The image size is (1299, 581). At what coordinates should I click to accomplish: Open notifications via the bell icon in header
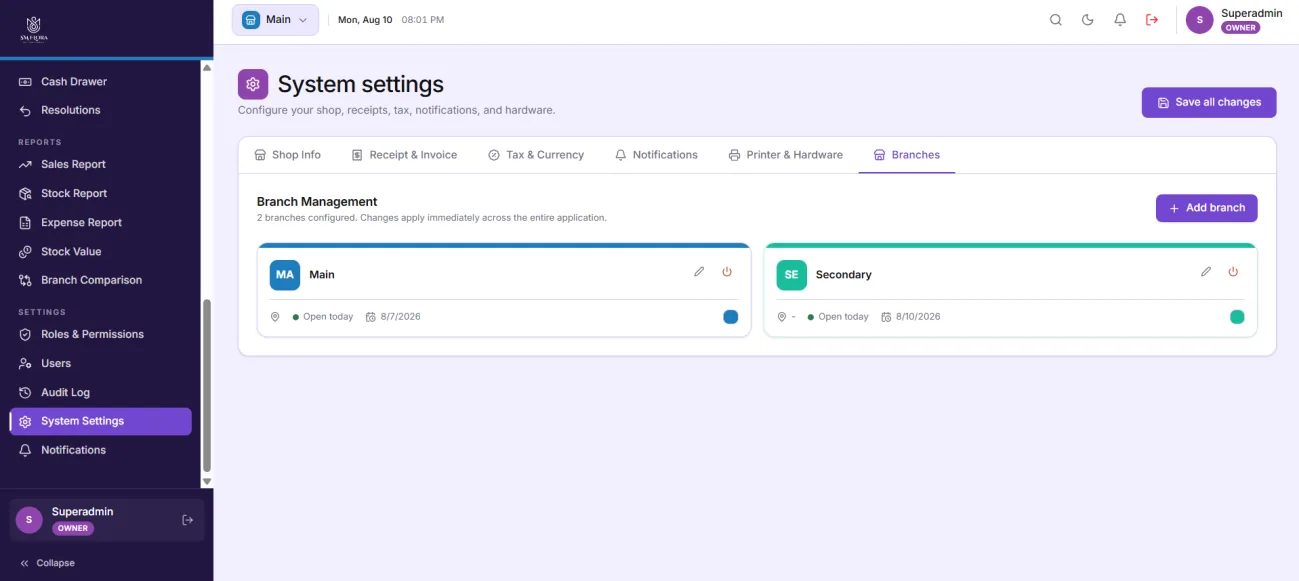(1120, 20)
